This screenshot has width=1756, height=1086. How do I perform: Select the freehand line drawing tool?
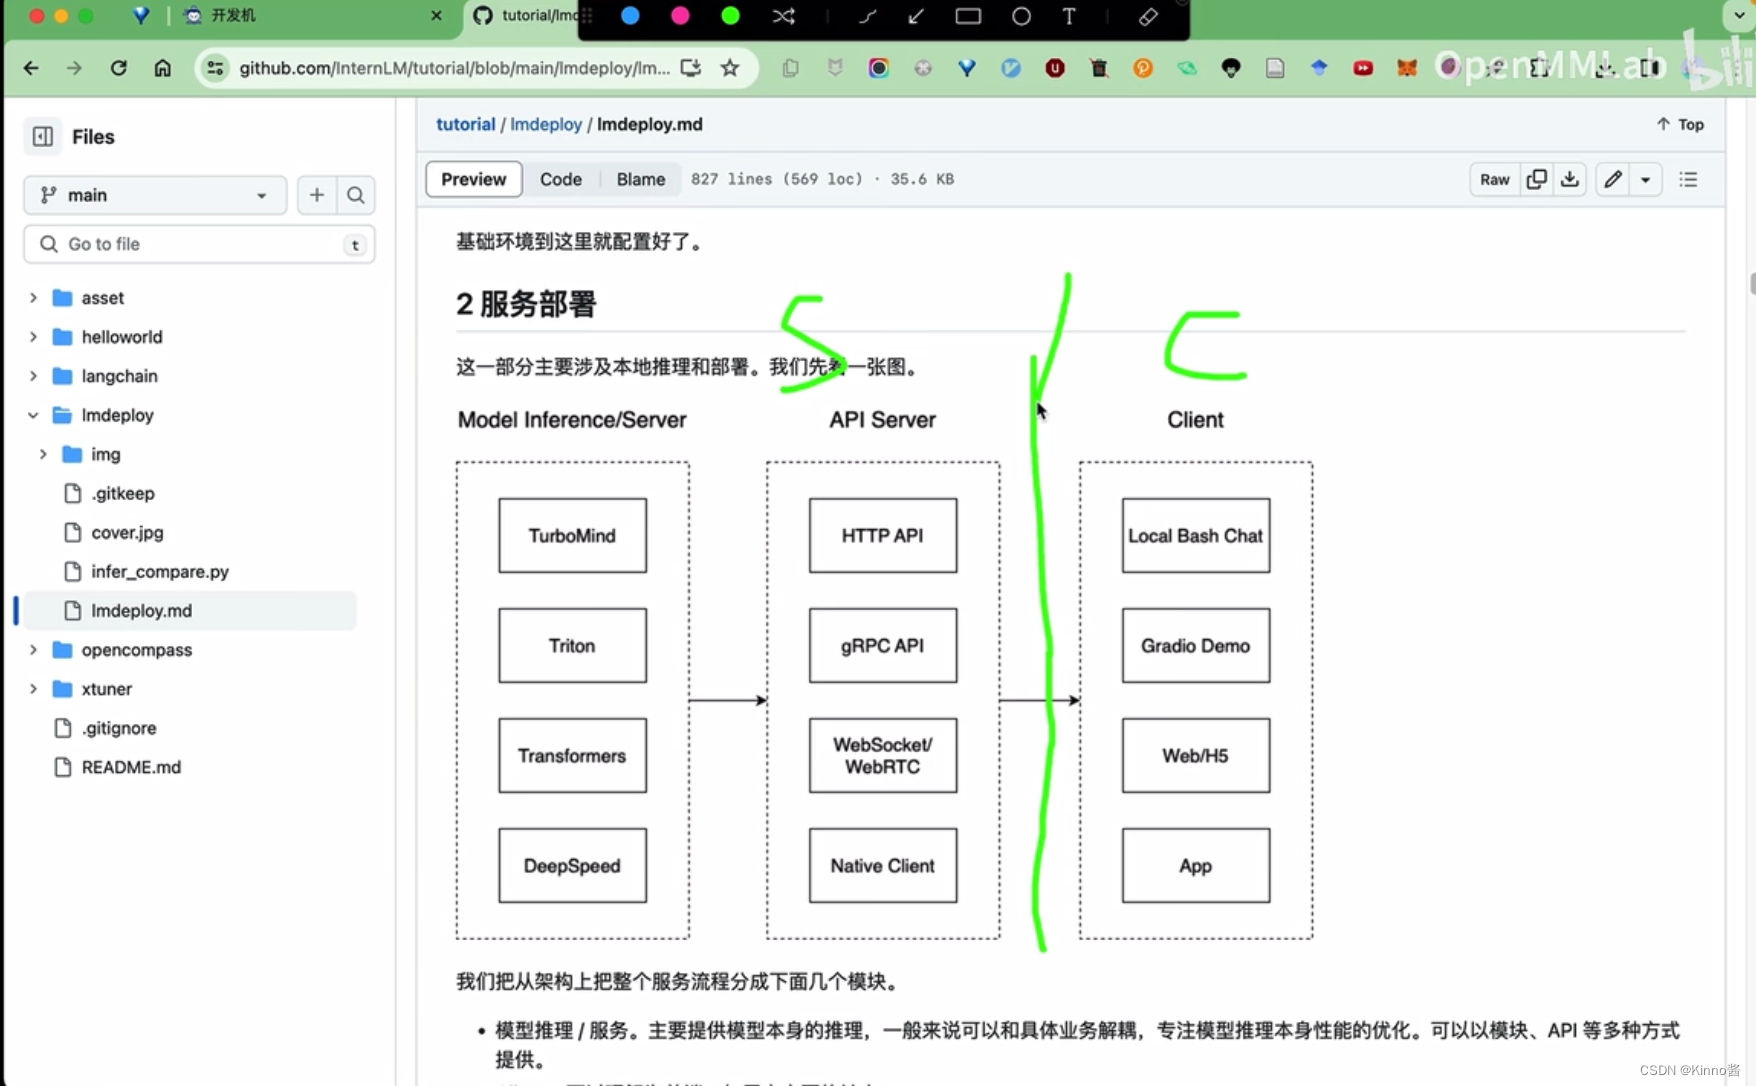867,16
